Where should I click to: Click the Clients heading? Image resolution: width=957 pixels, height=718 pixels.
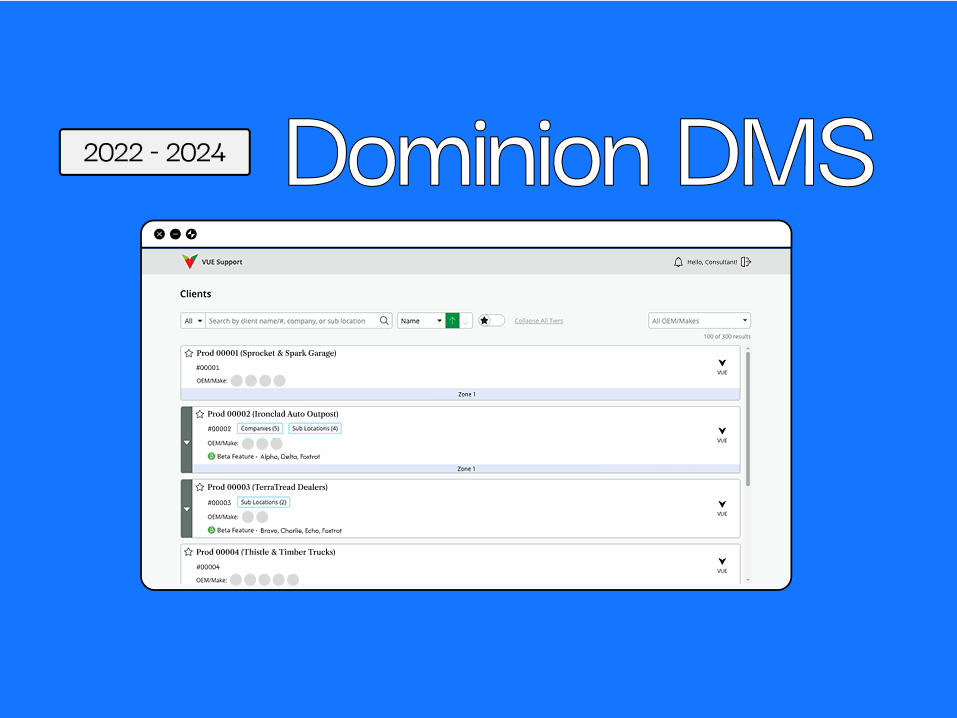point(195,294)
